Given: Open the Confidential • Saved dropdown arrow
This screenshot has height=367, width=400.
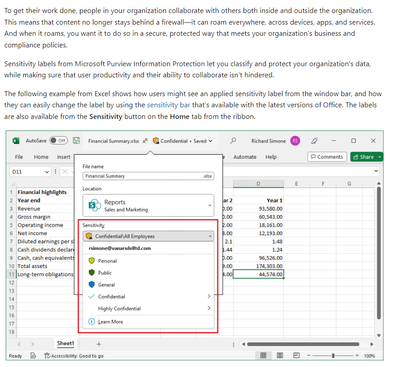Looking at the screenshot, I should coord(210,141).
